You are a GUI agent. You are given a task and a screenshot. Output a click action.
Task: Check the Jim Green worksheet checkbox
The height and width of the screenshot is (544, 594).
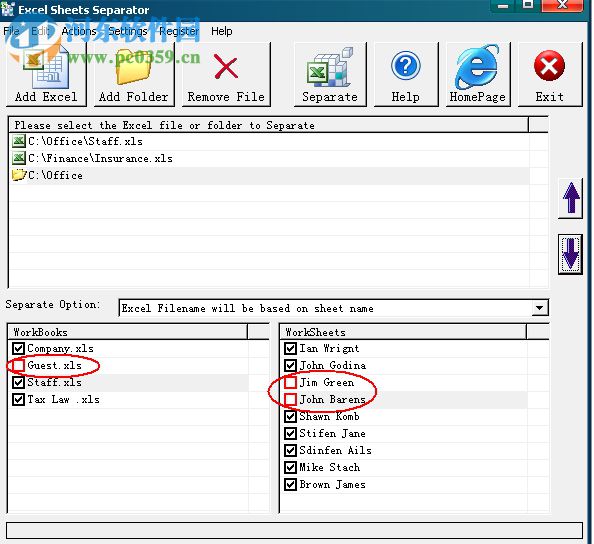[x=290, y=382]
